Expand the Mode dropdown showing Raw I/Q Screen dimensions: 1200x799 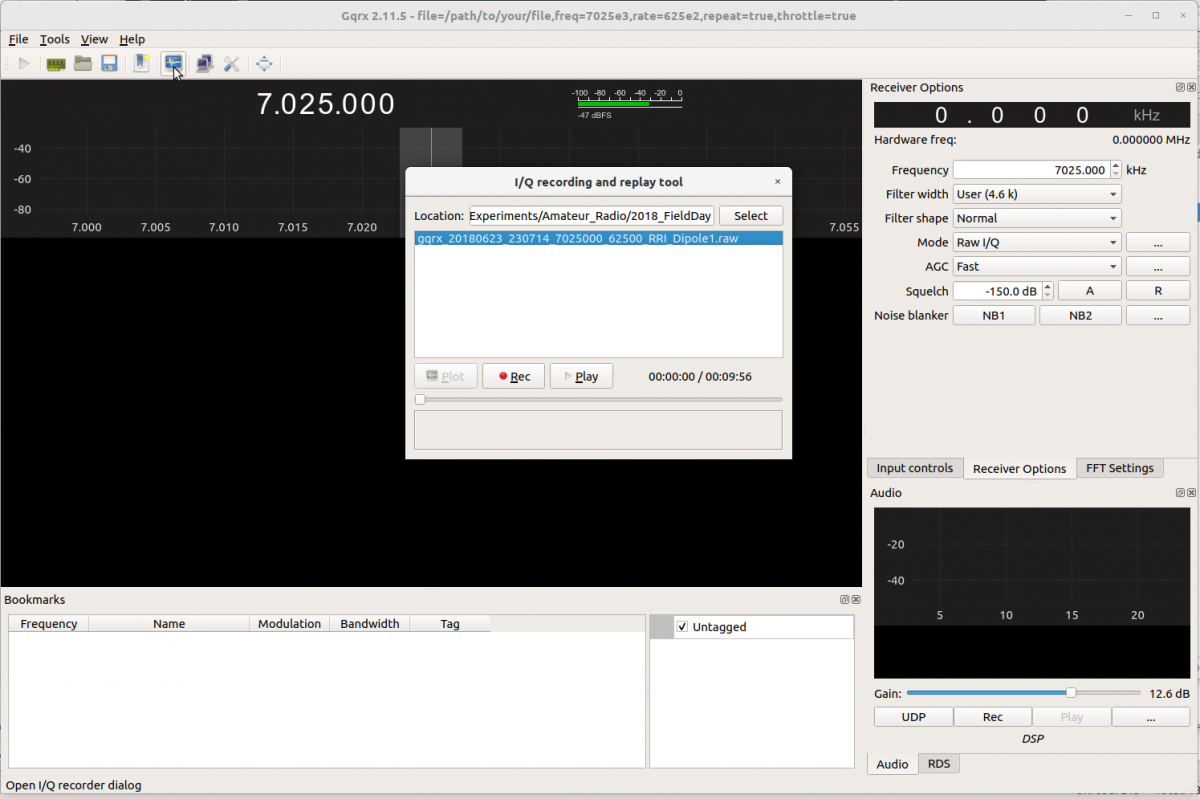(1036, 242)
